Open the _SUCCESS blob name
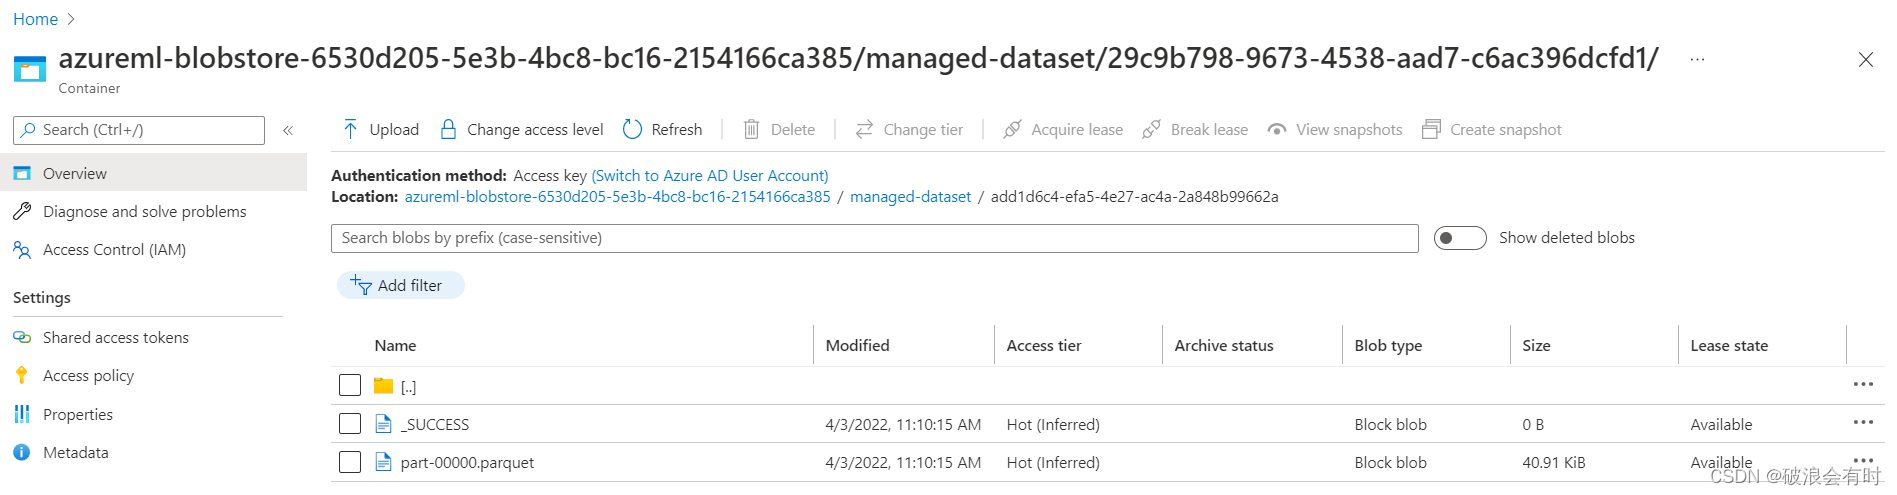Viewport: 1897px width, 495px height. coord(435,424)
